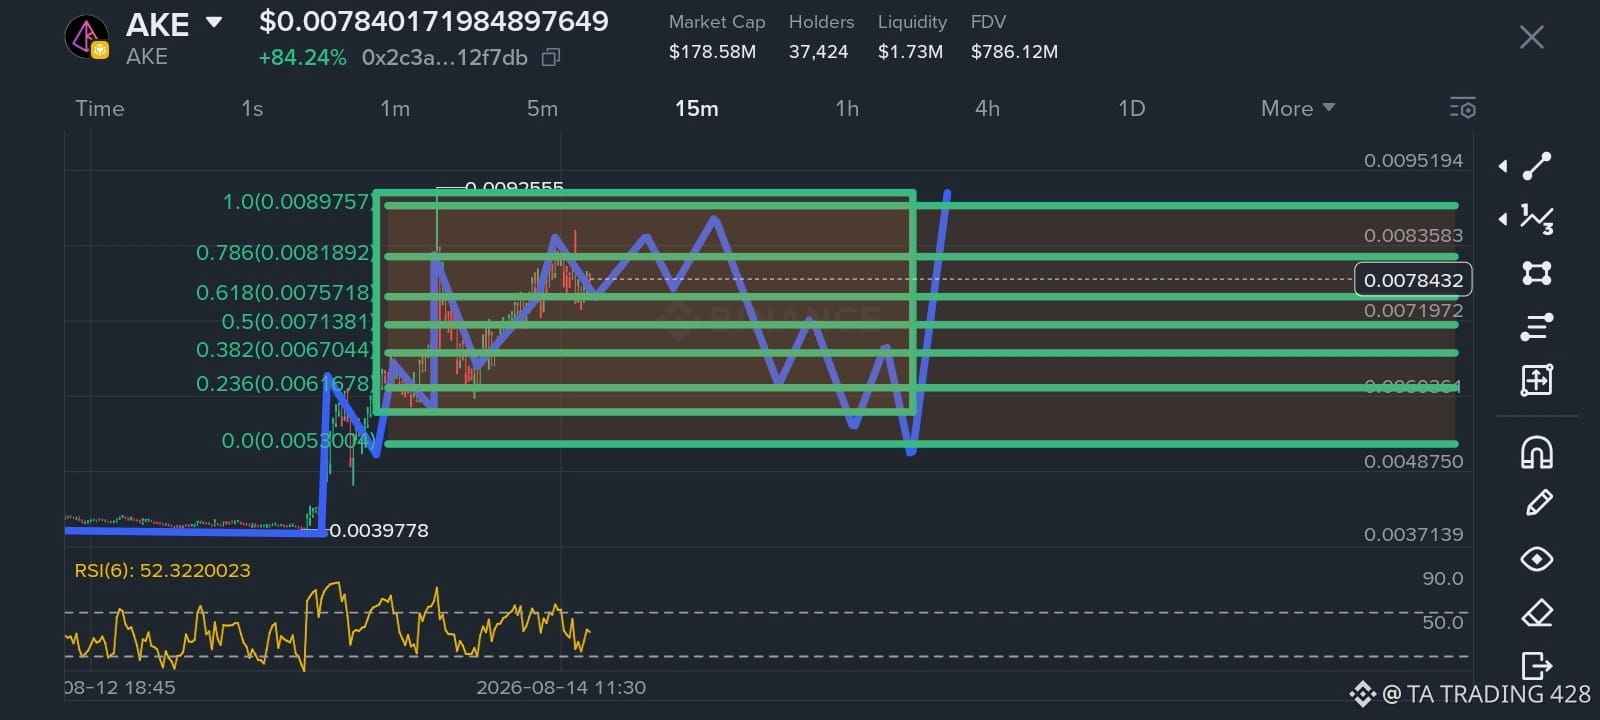Choose the rectangle shape drawing tool
This screenshot has height=720, width=1600.
pyautogui.click(x=1537, y=273)
